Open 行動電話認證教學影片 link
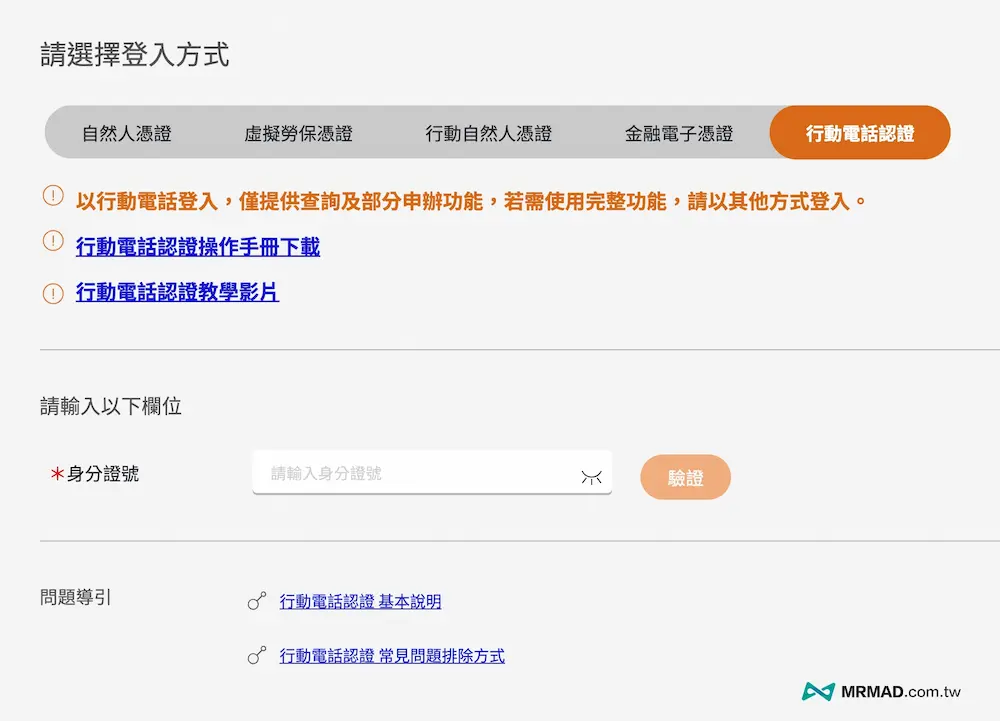Image resolution: width=1000 pixels, height=721 pixels. (x=177, y=292)
